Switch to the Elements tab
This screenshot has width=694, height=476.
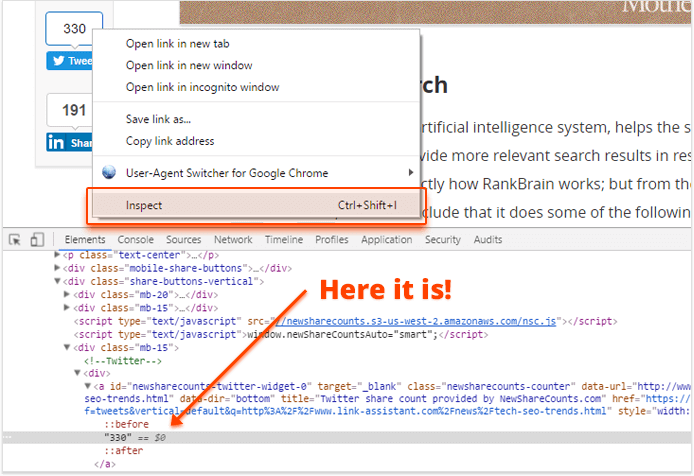coord(85,240)
